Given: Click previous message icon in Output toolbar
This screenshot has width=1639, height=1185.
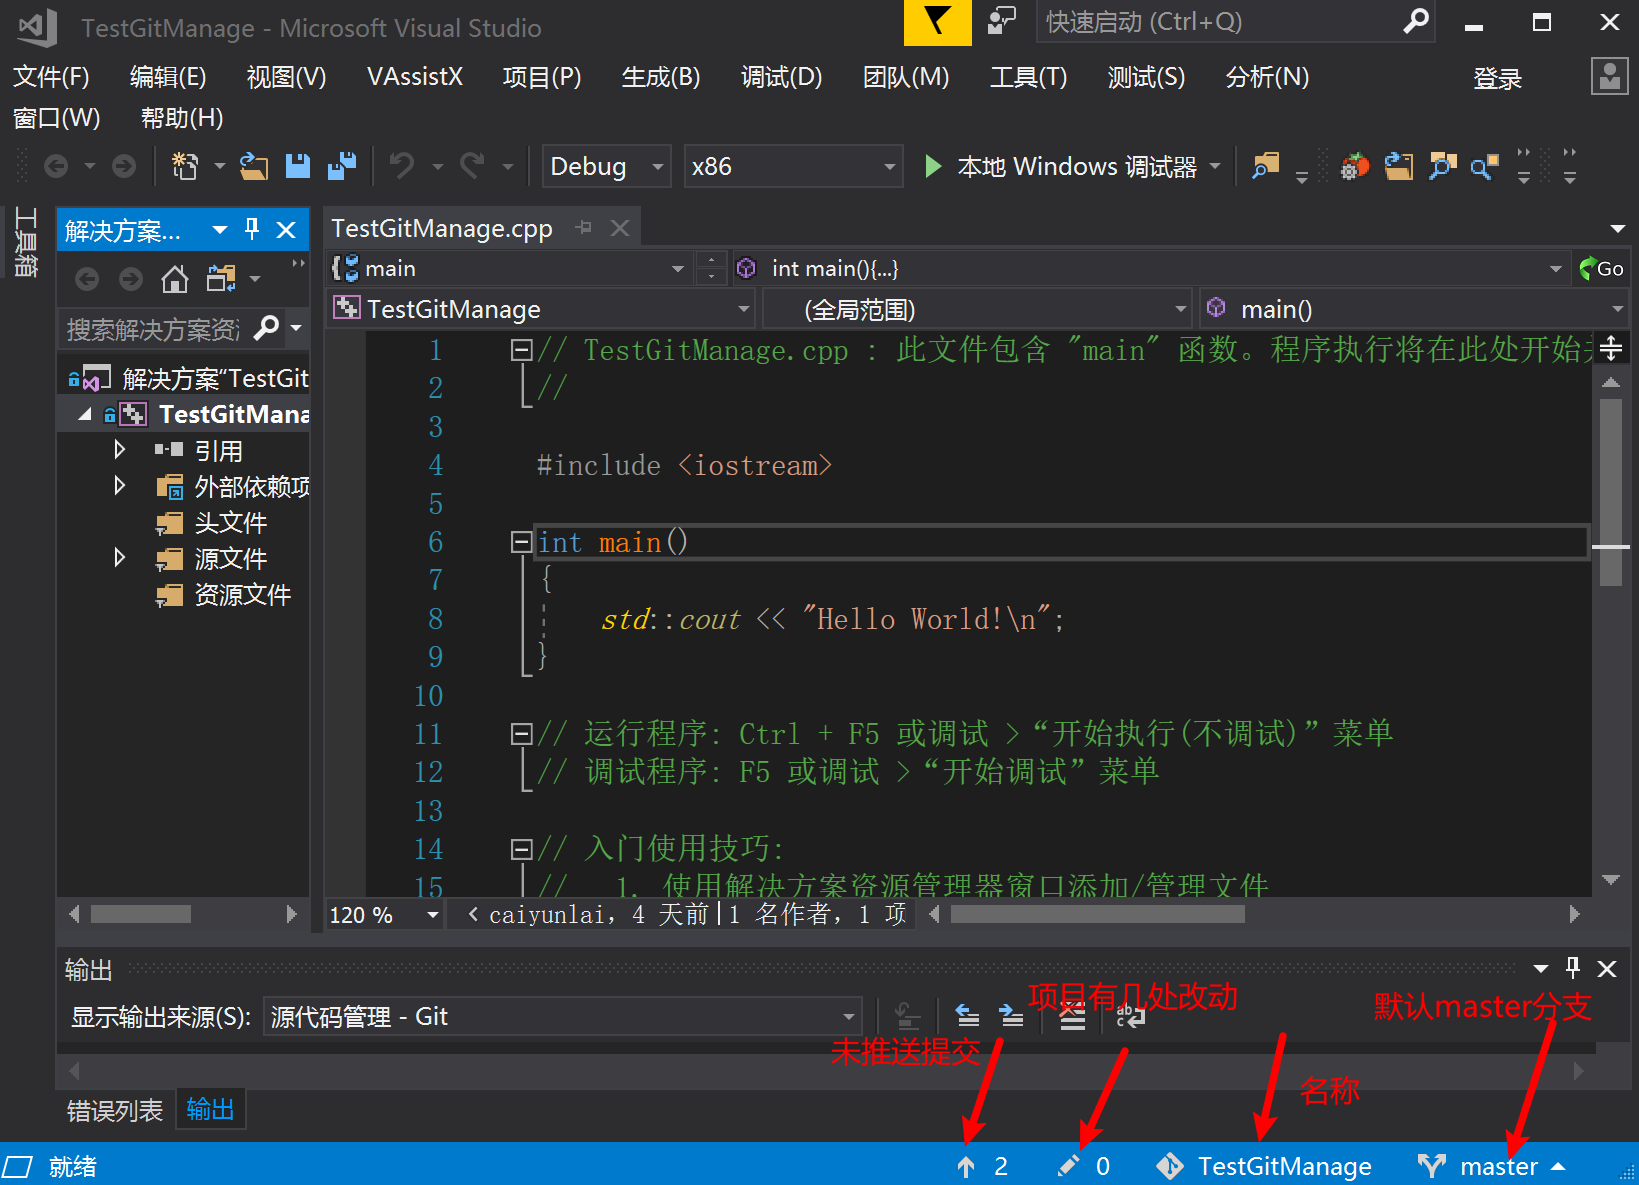Looking at the screenshot, I should coord(968,1017).
